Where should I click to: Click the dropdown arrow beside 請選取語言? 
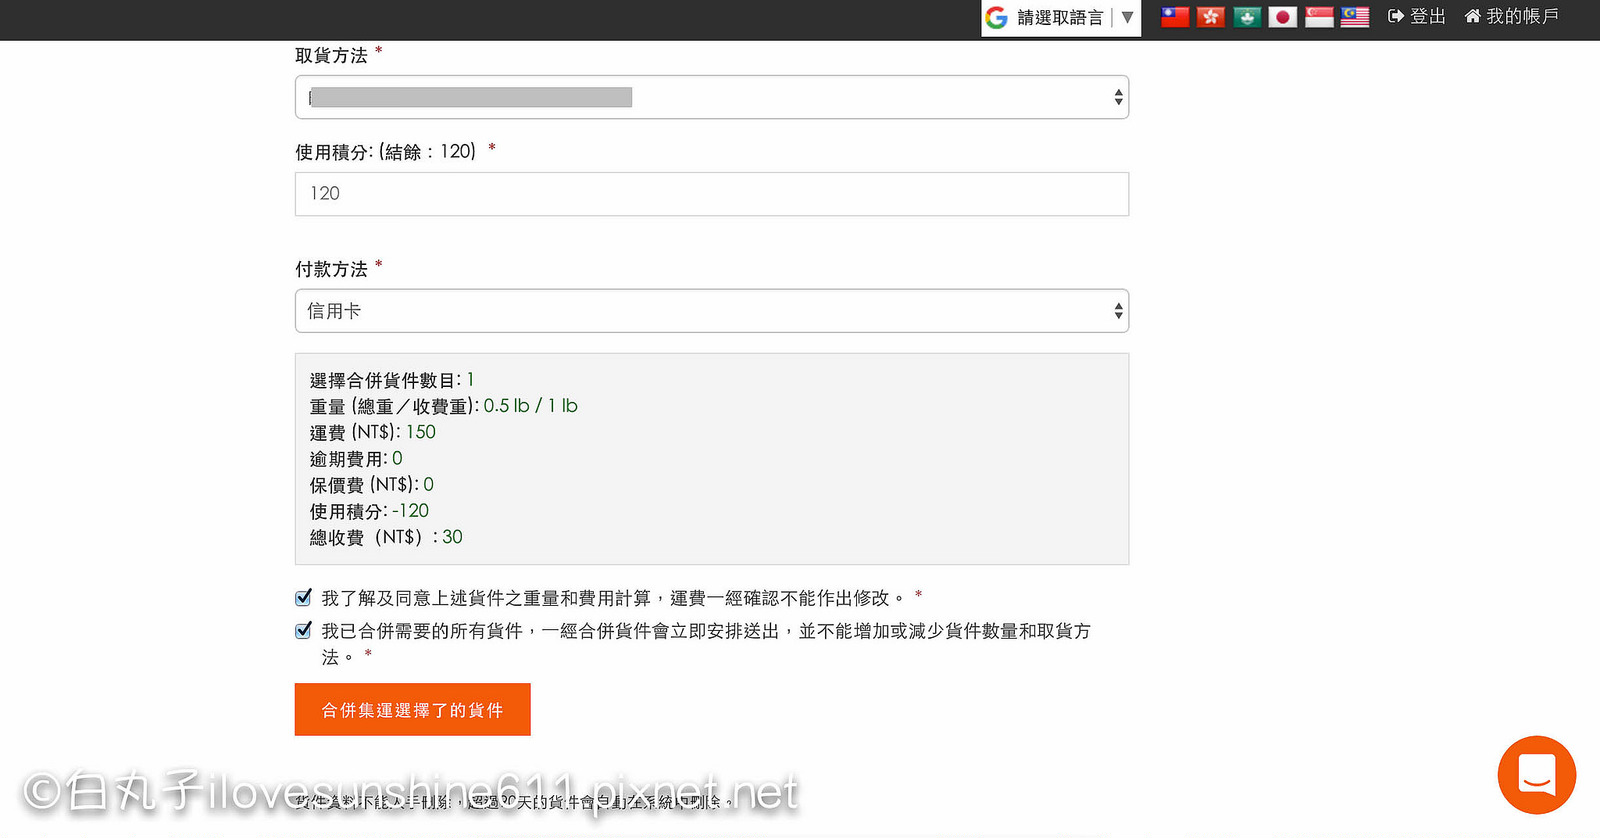click(1127, 17)
